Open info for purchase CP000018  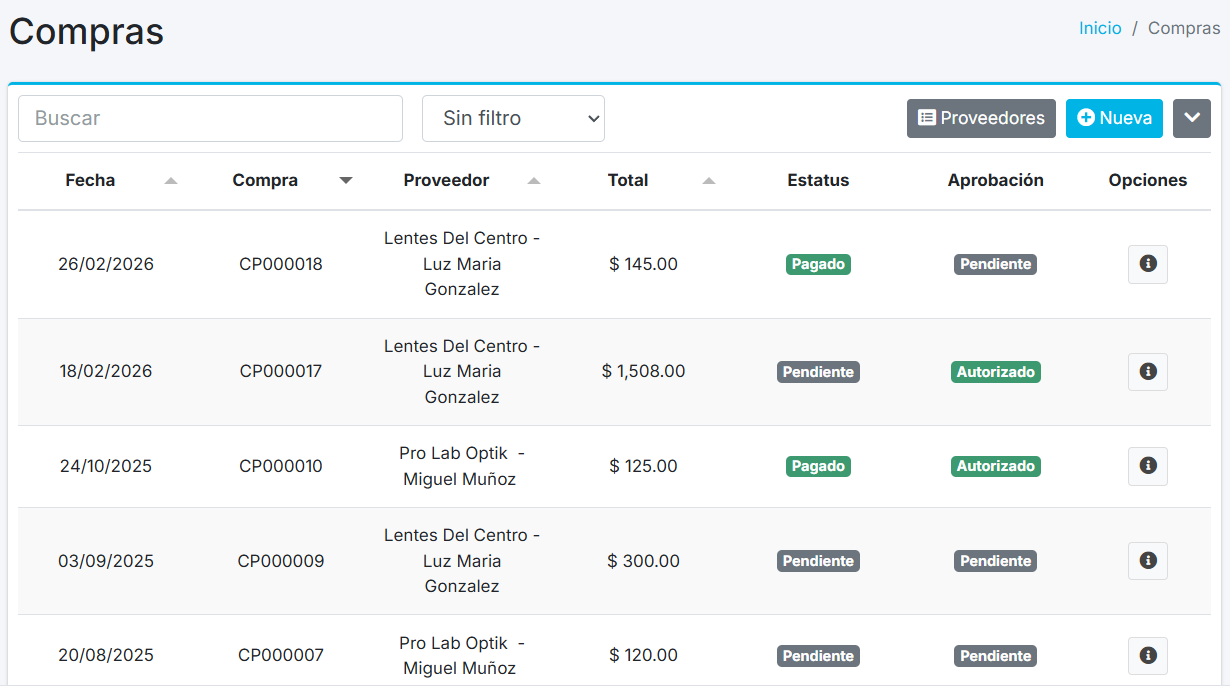coord(1147,264)
